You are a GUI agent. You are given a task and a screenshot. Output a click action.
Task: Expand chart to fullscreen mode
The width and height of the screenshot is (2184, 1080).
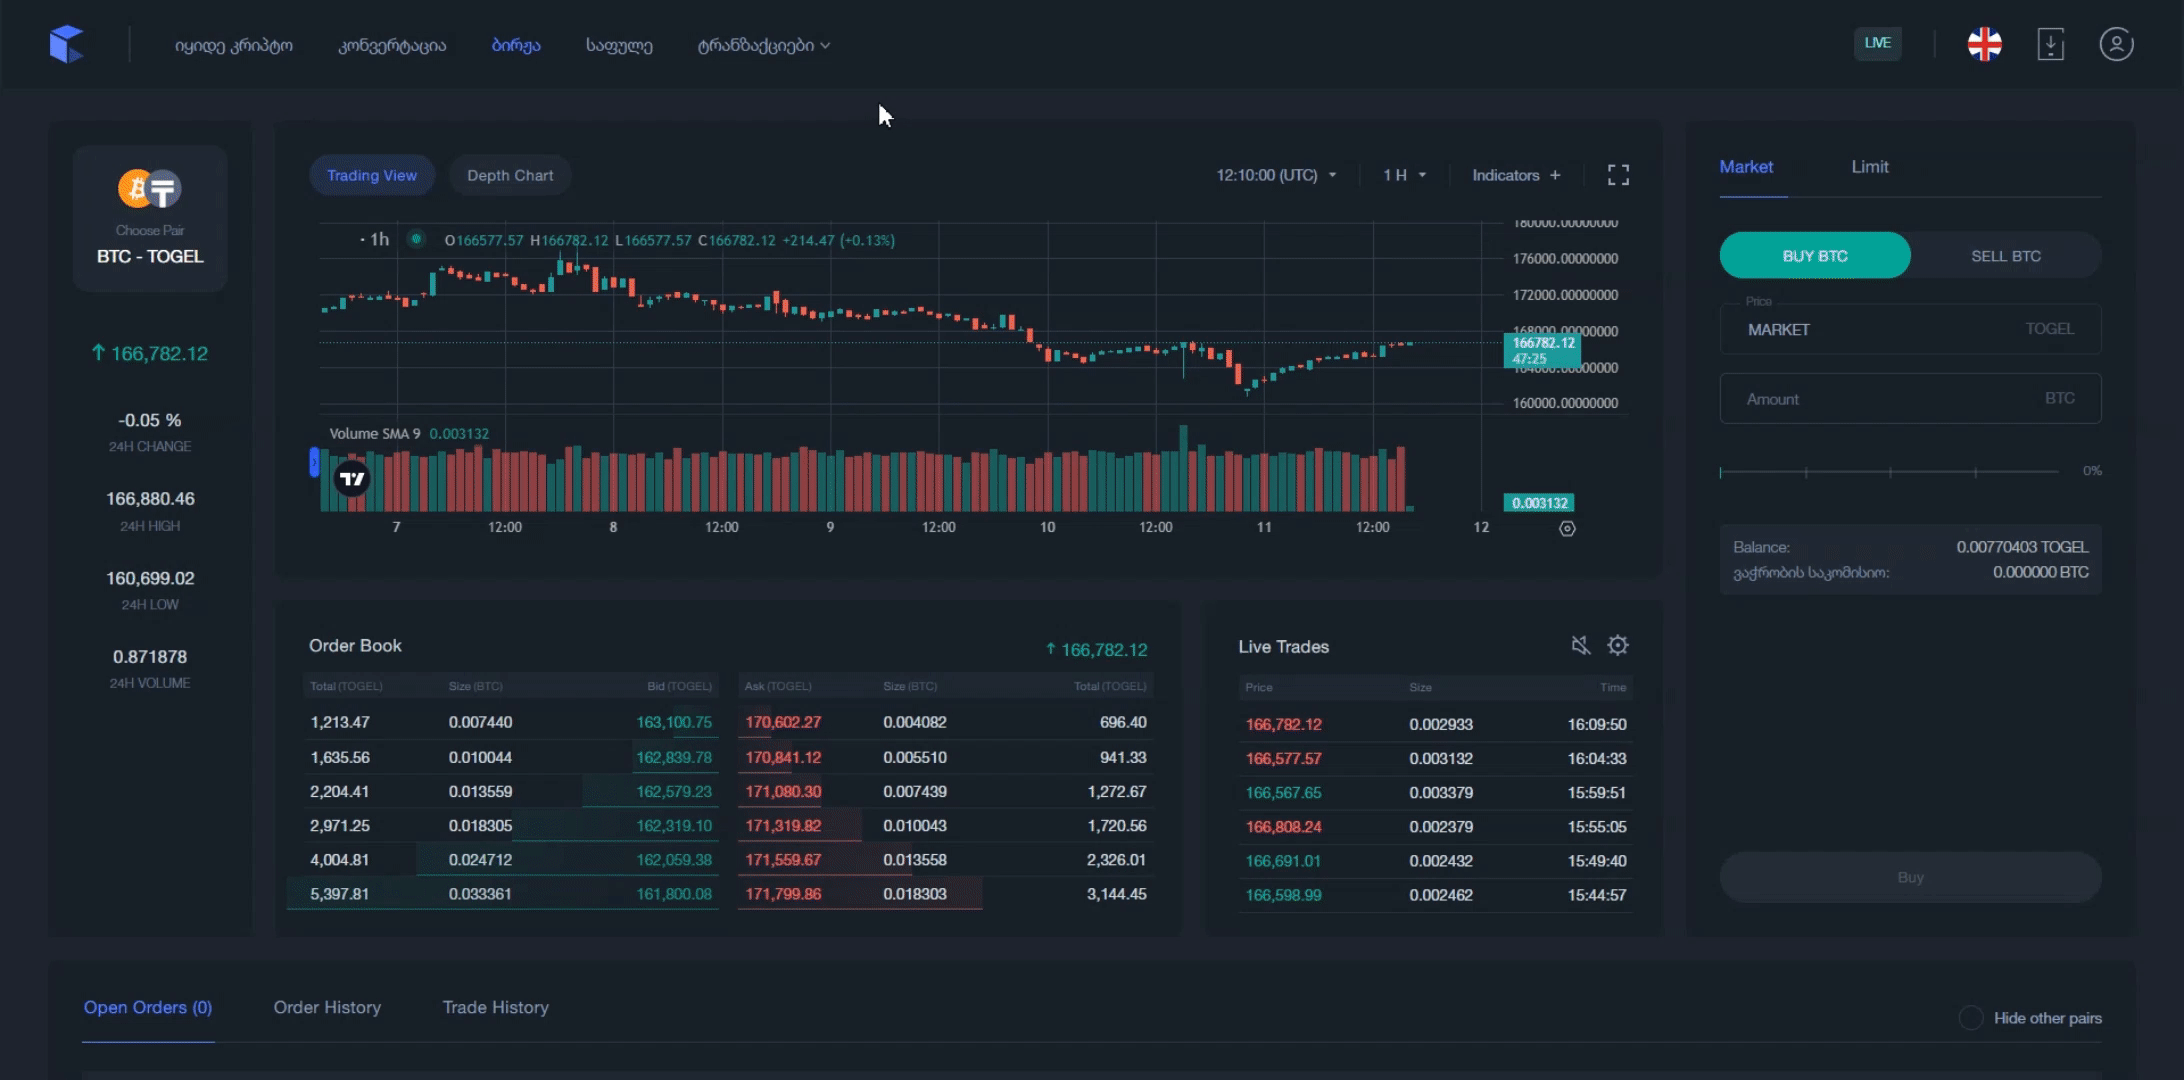click(1618, 175)
